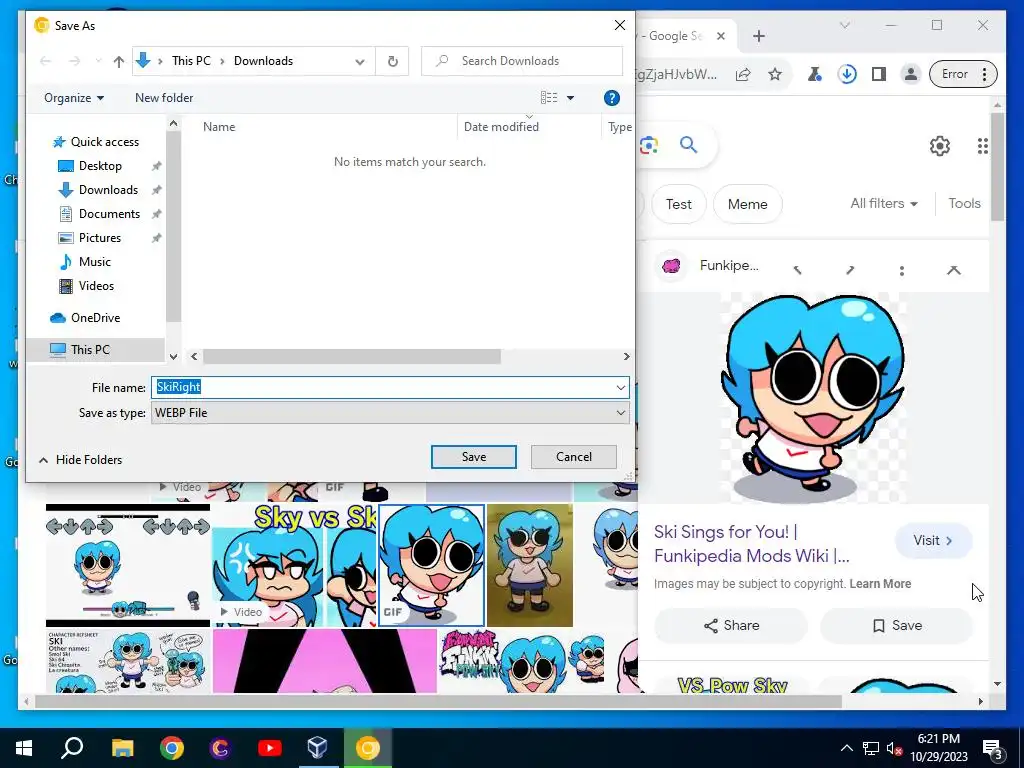Open Videos folder in sidebar
Image resolution: width=1024 pixels, height=768 pixels.
coord(96,286)
